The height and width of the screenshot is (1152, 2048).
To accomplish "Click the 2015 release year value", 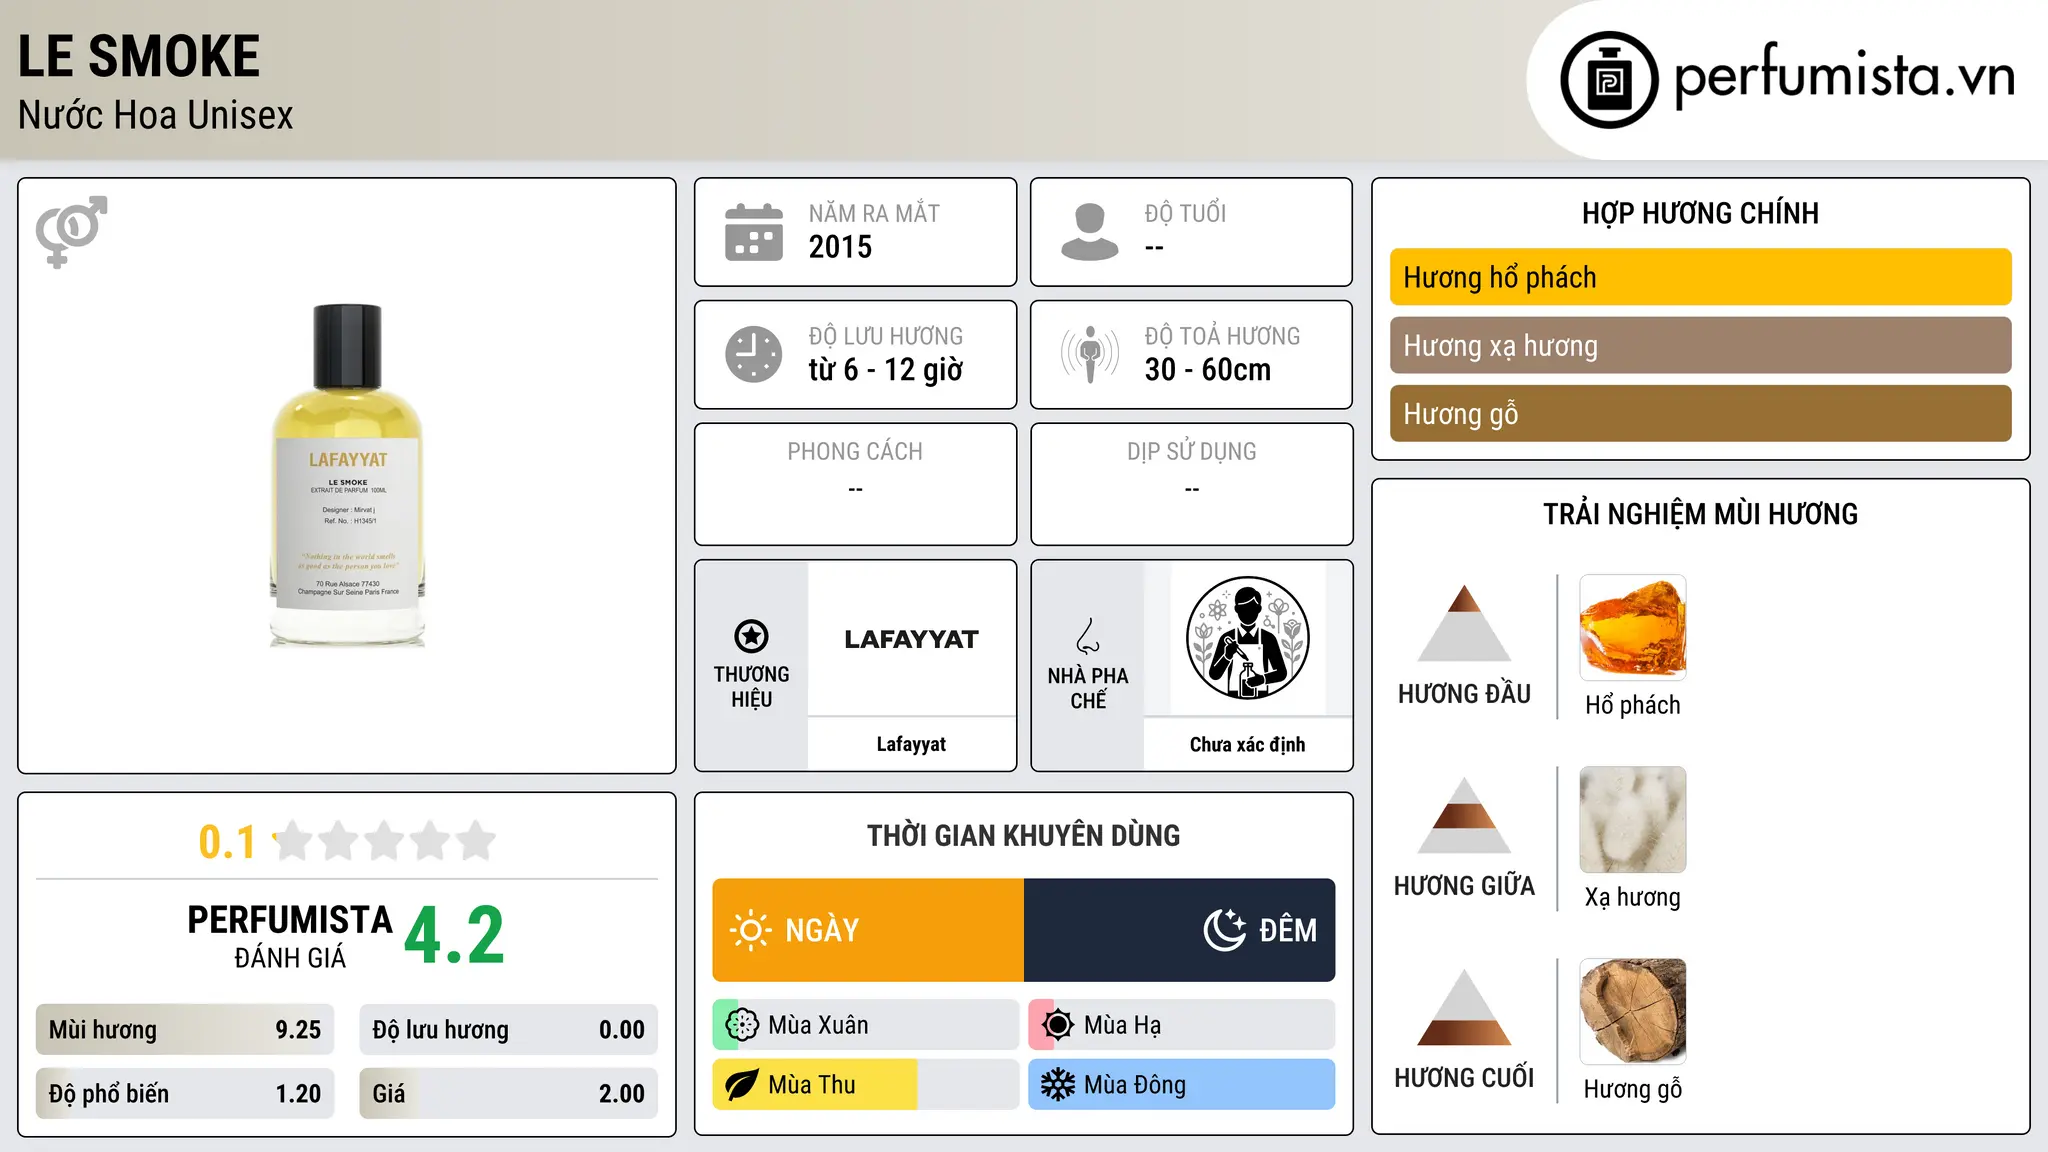I will click(x=840, y=247).
